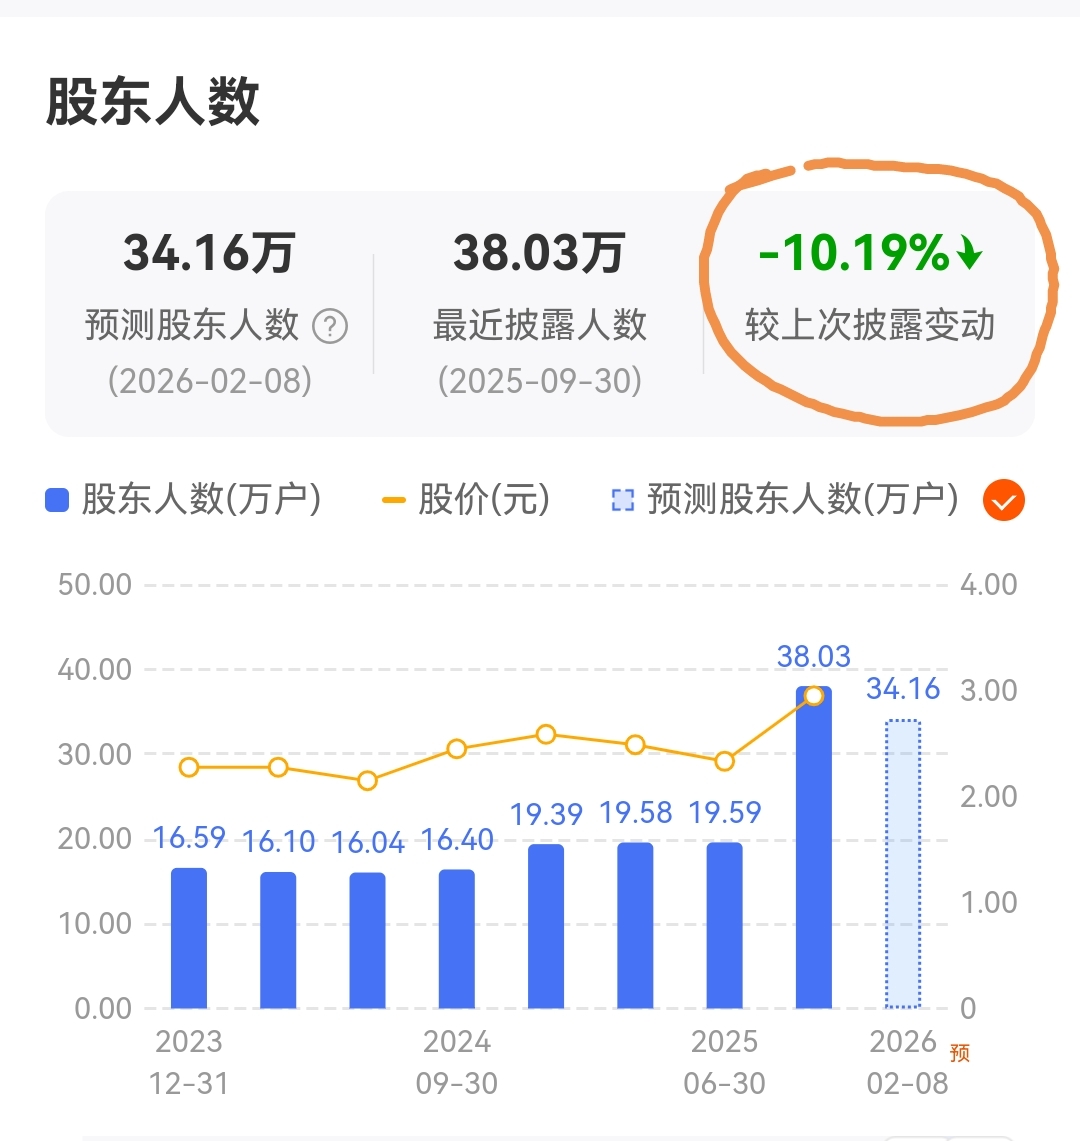Click the 16.10 bar
The image size is (1080, 1141).
(278, 940)
